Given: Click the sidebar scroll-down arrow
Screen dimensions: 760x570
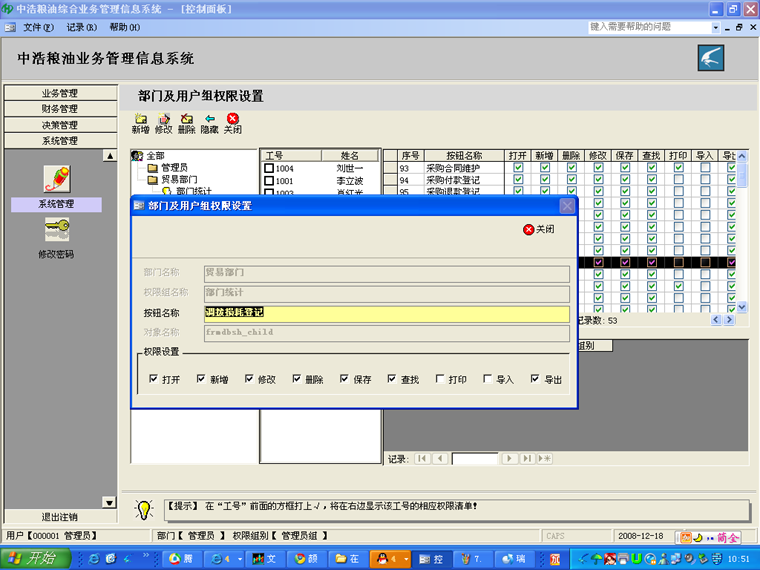Looking at the screenshot, I should (110, 503).
